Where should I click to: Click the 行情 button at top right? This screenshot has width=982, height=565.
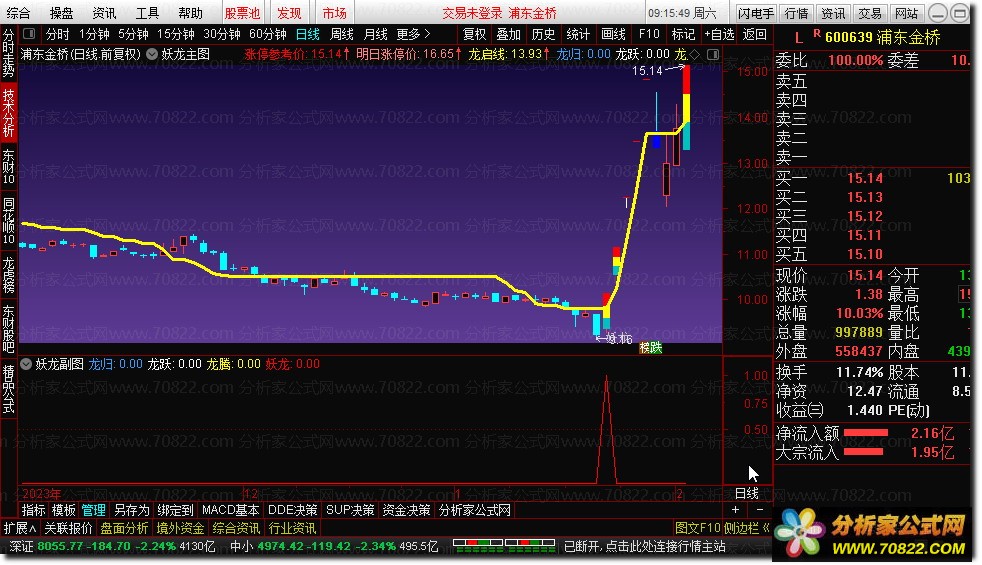(x=796, y=13)
